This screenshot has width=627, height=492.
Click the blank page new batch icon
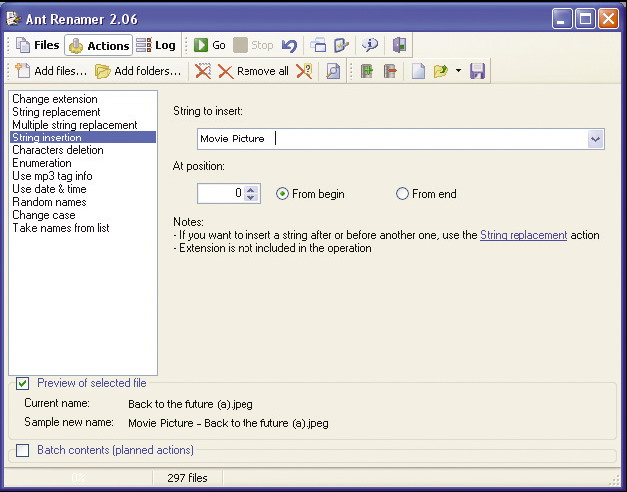418,71
